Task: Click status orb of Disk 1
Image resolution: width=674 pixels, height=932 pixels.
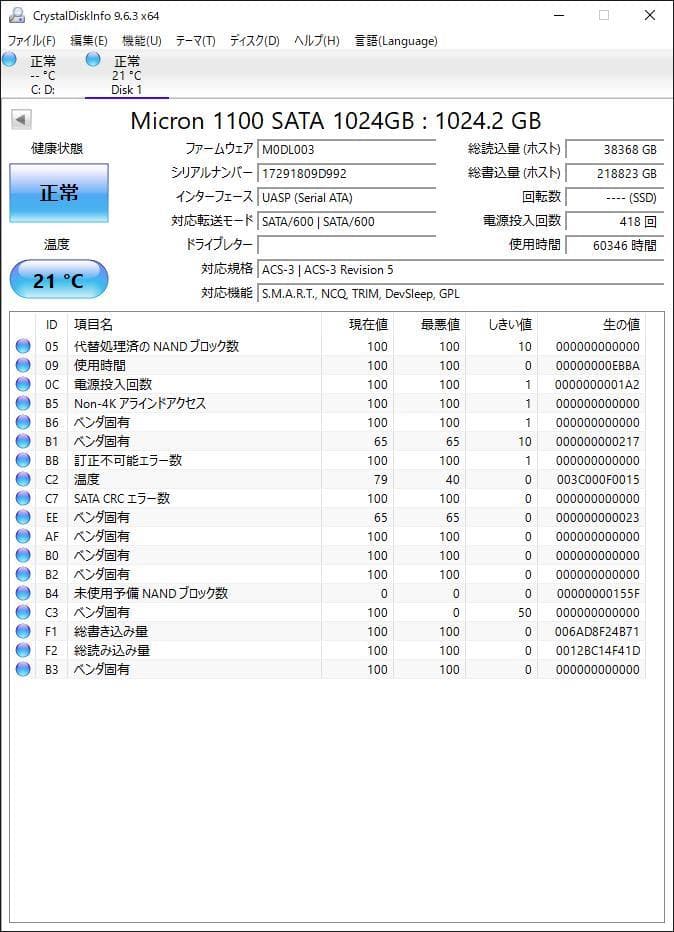Action: pyautogui.click(x=93, y=59)
